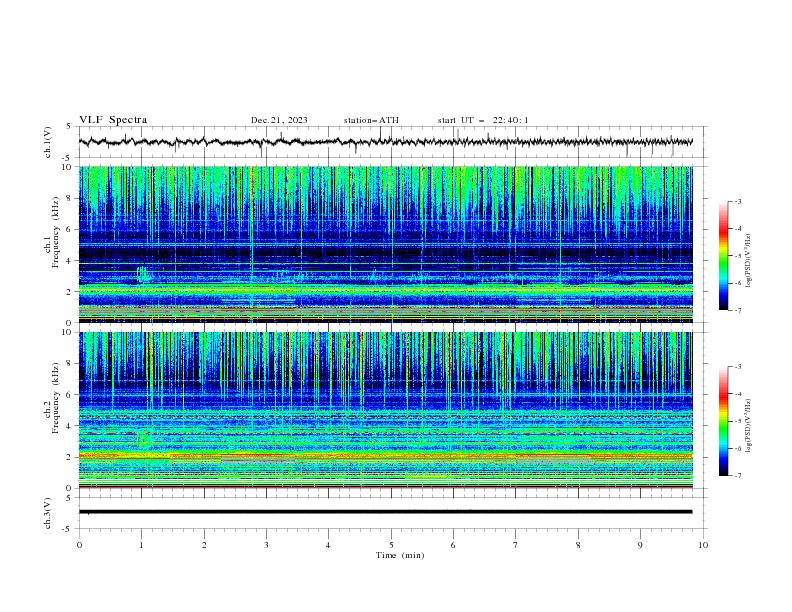
Task: Click time axis tick label '10'
Action: click(703, 545)
